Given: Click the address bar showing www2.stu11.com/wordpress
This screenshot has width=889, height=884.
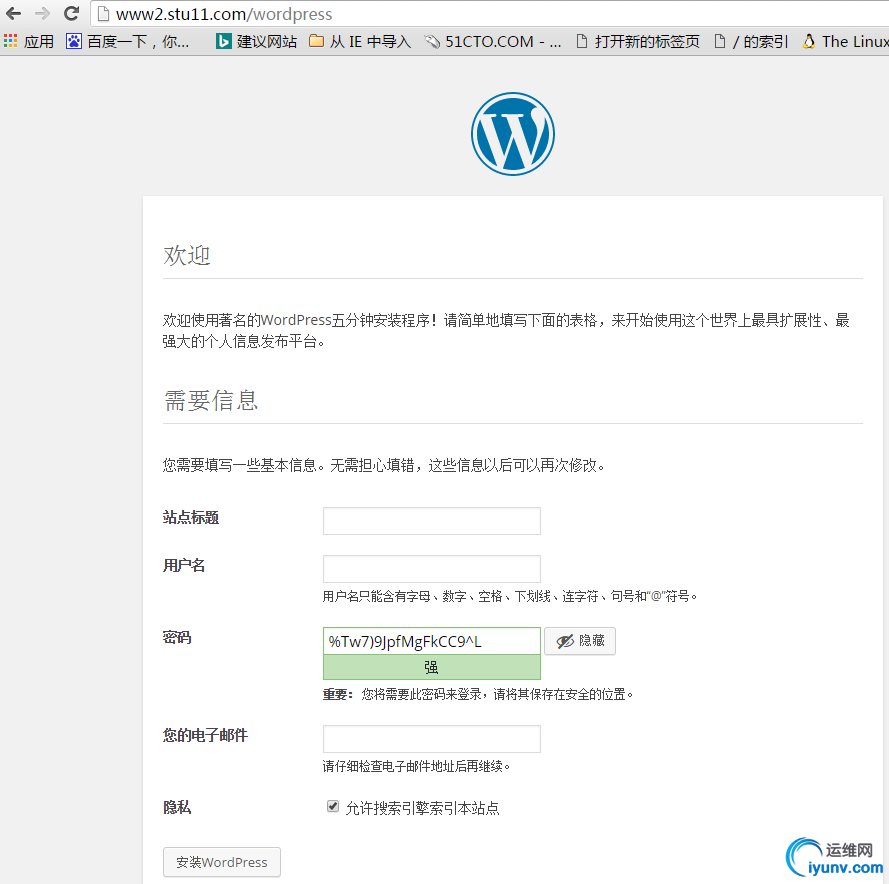Looking at the screenshot, I should (490, 14).
